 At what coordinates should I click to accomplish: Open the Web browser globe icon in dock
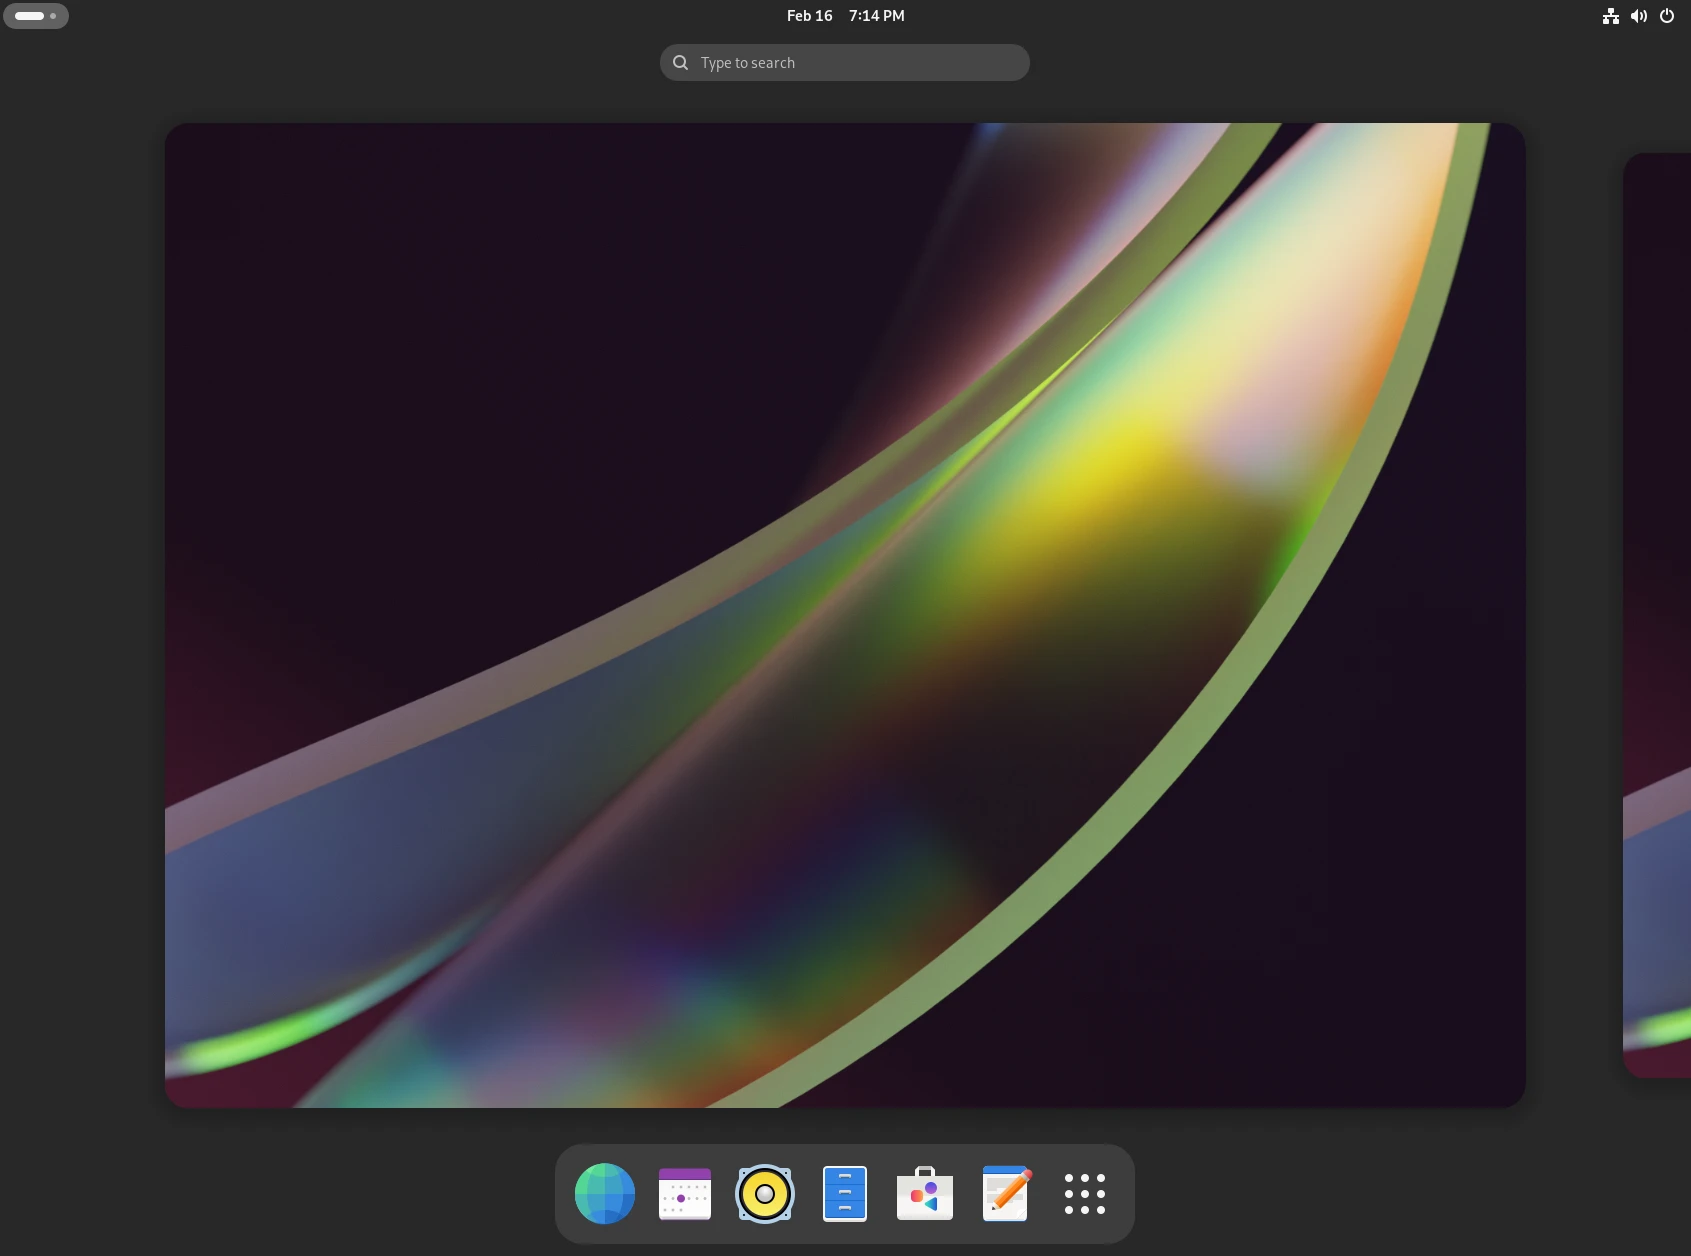click(x=605, y=1194)
